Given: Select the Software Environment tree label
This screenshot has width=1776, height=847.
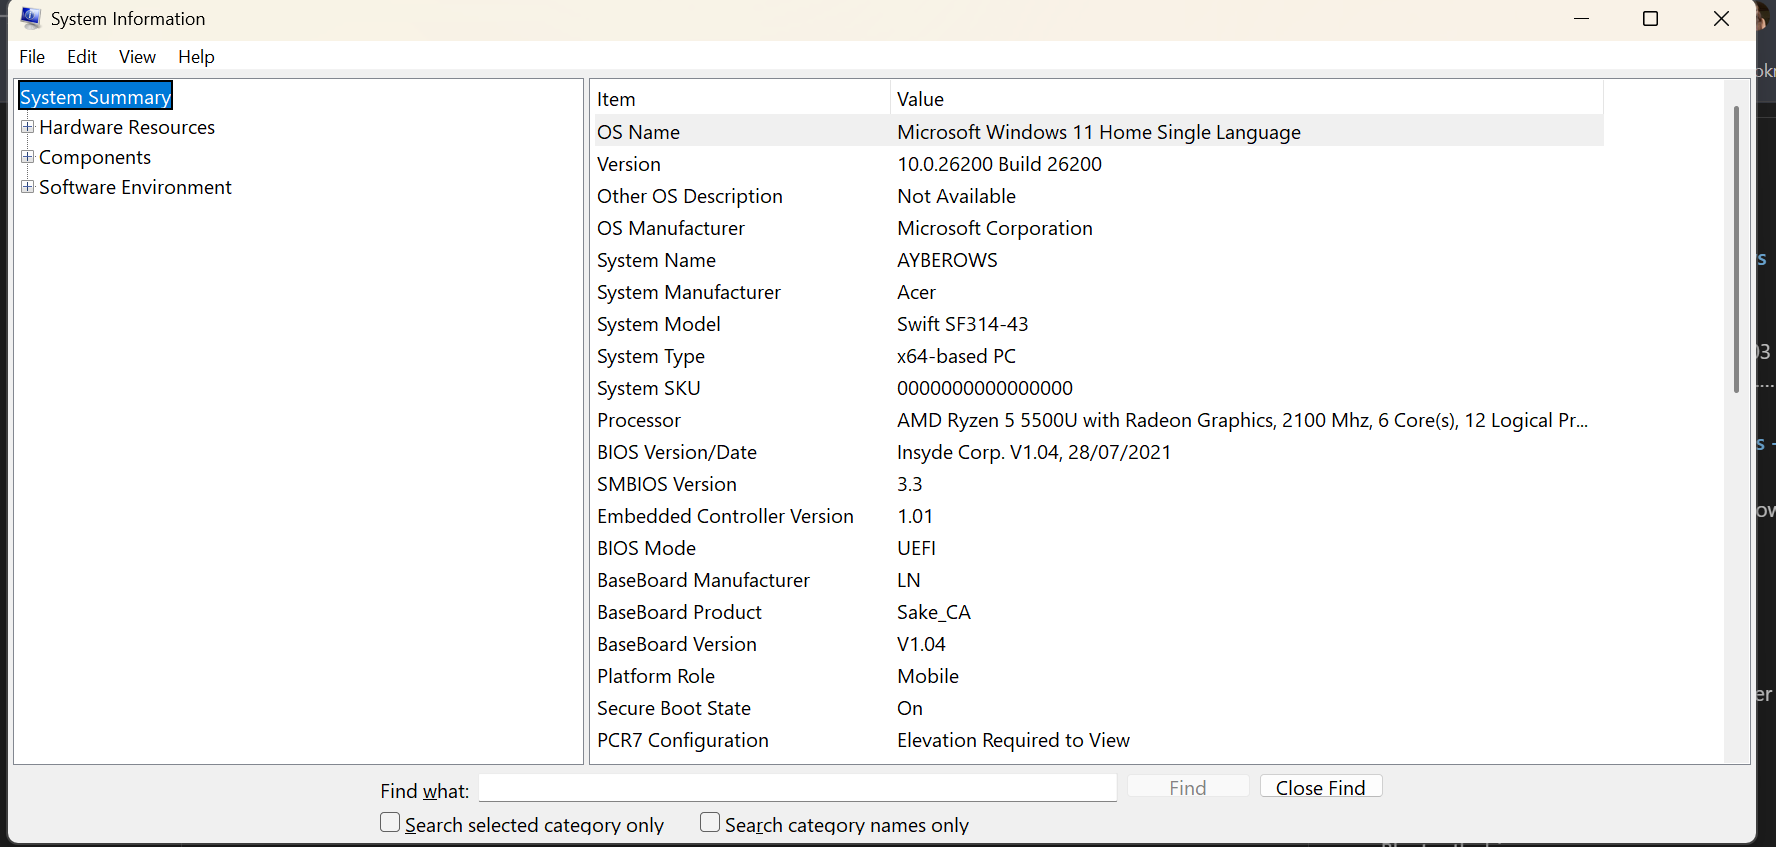Looking at the screenshot, I should (x=135, y=187).
